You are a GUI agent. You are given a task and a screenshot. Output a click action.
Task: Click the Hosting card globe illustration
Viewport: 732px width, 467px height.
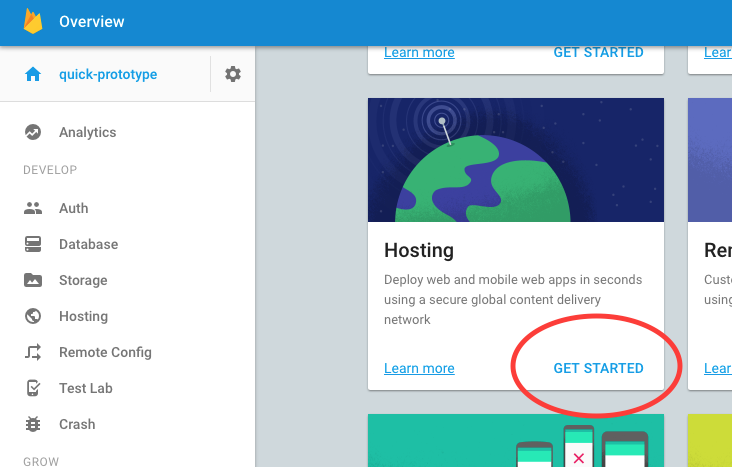pos(516,160)
